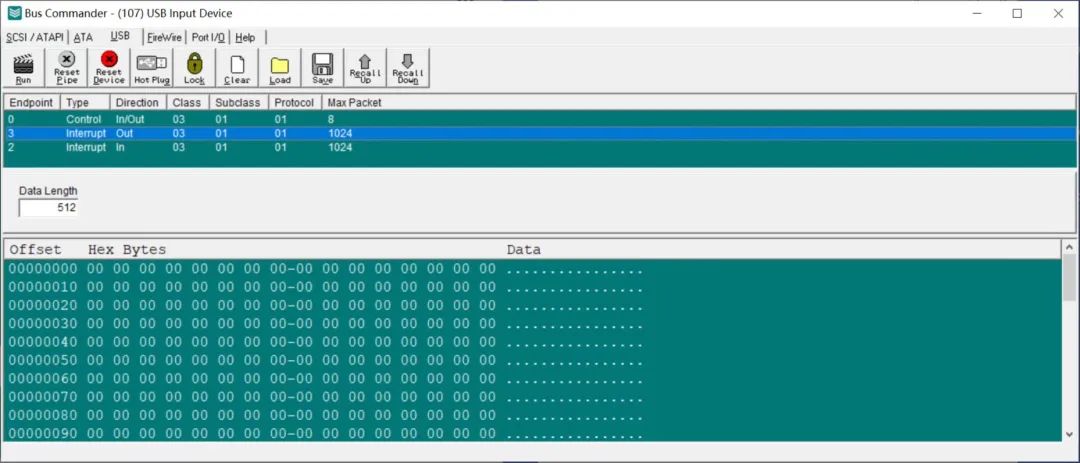The height and width of the screenshot is (463, 1080).
Task: Click the hex row at offset 00000090
Action: (532, 433)
